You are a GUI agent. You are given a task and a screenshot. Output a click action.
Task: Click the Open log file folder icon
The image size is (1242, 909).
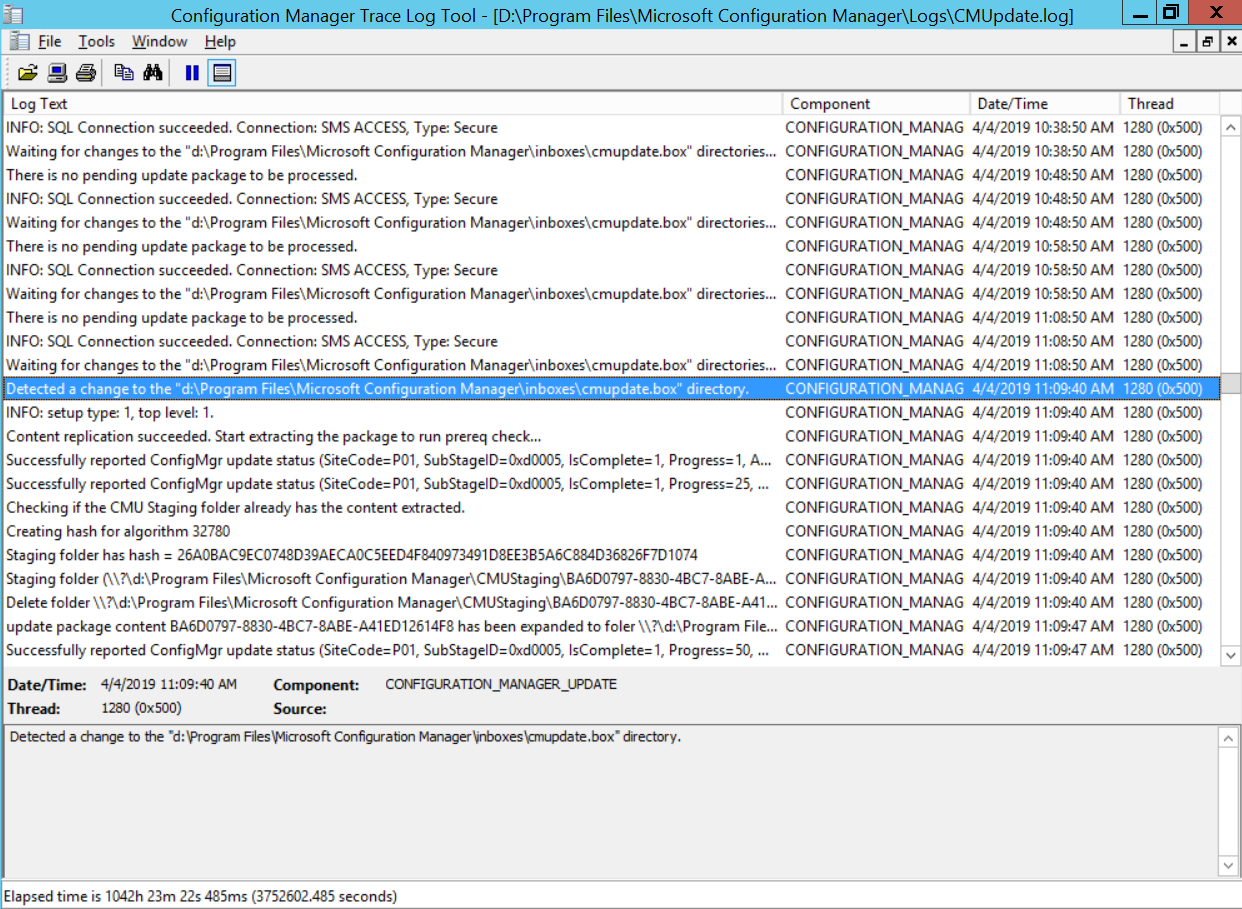click(27, 72)
